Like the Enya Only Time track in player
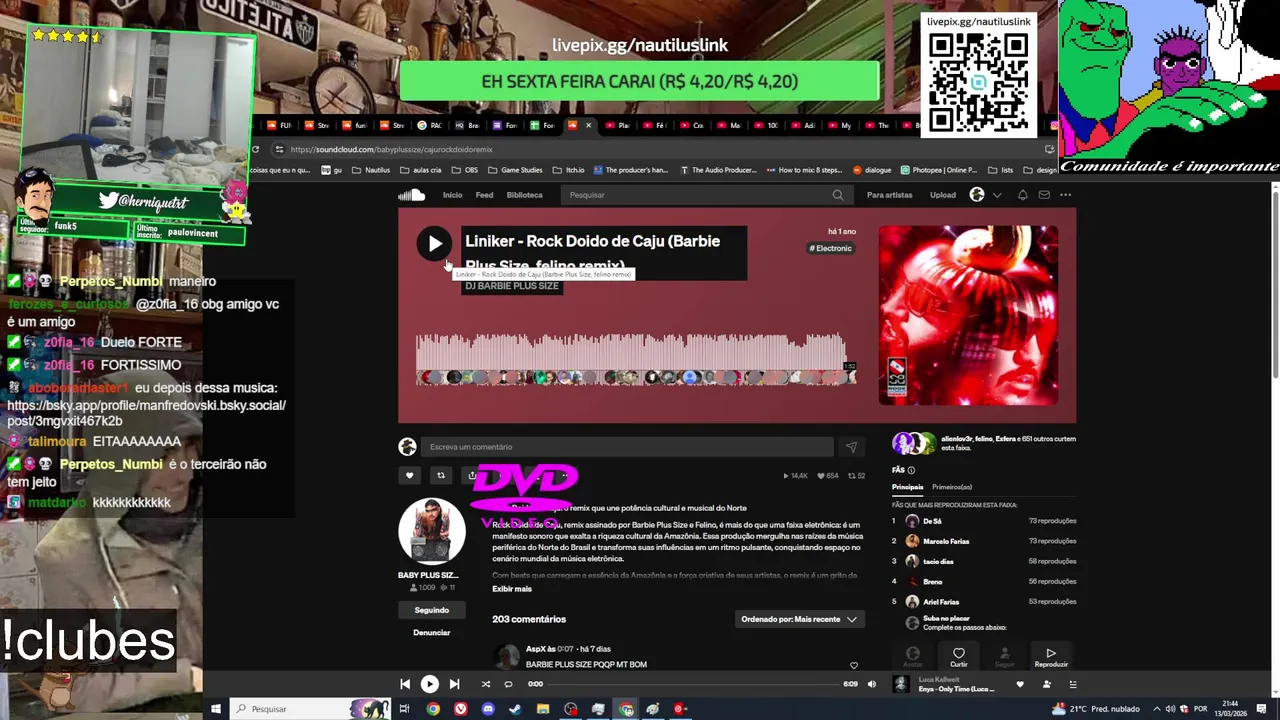 1020,684
